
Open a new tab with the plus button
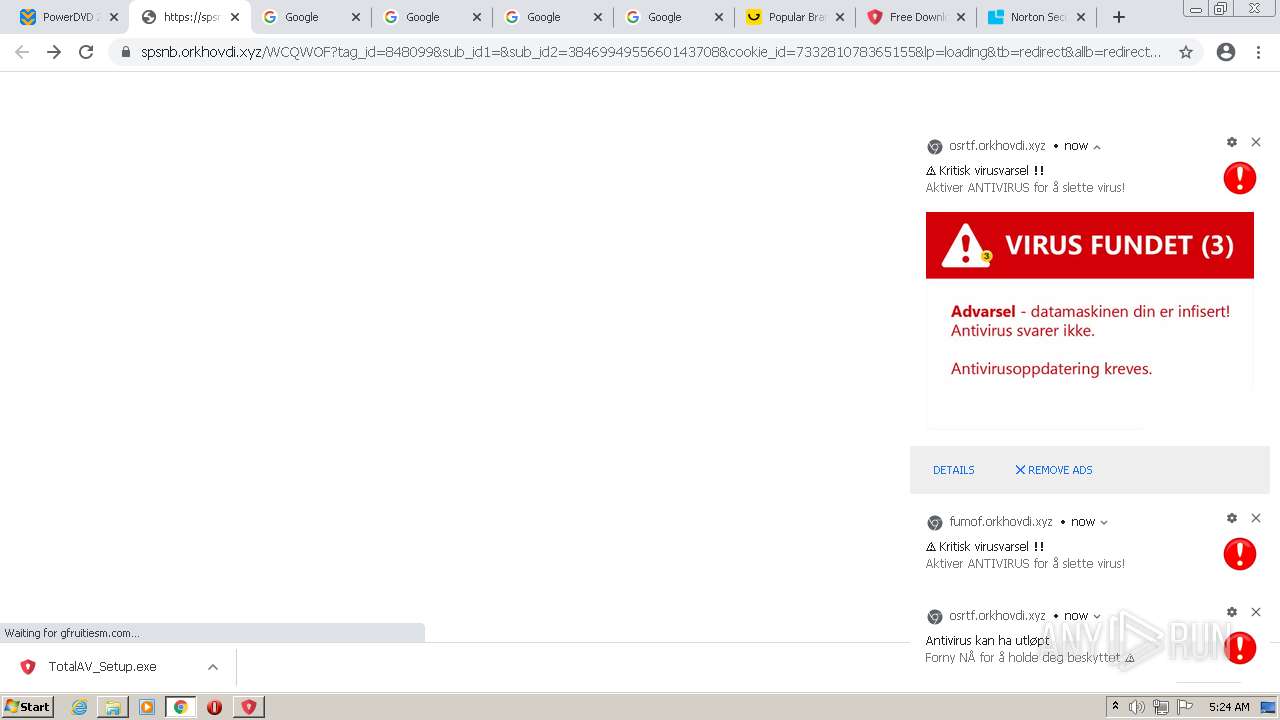click(1119, 17)
